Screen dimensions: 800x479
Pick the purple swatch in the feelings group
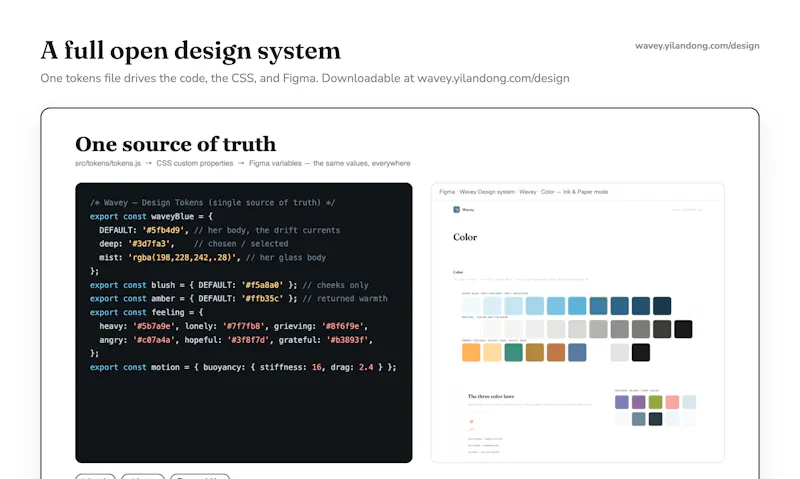point(621,402)
